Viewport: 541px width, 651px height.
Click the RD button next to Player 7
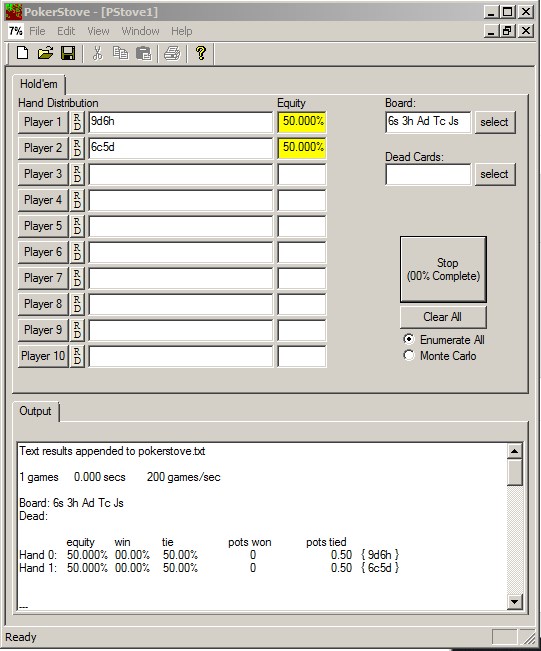click(x=77, y=278)
